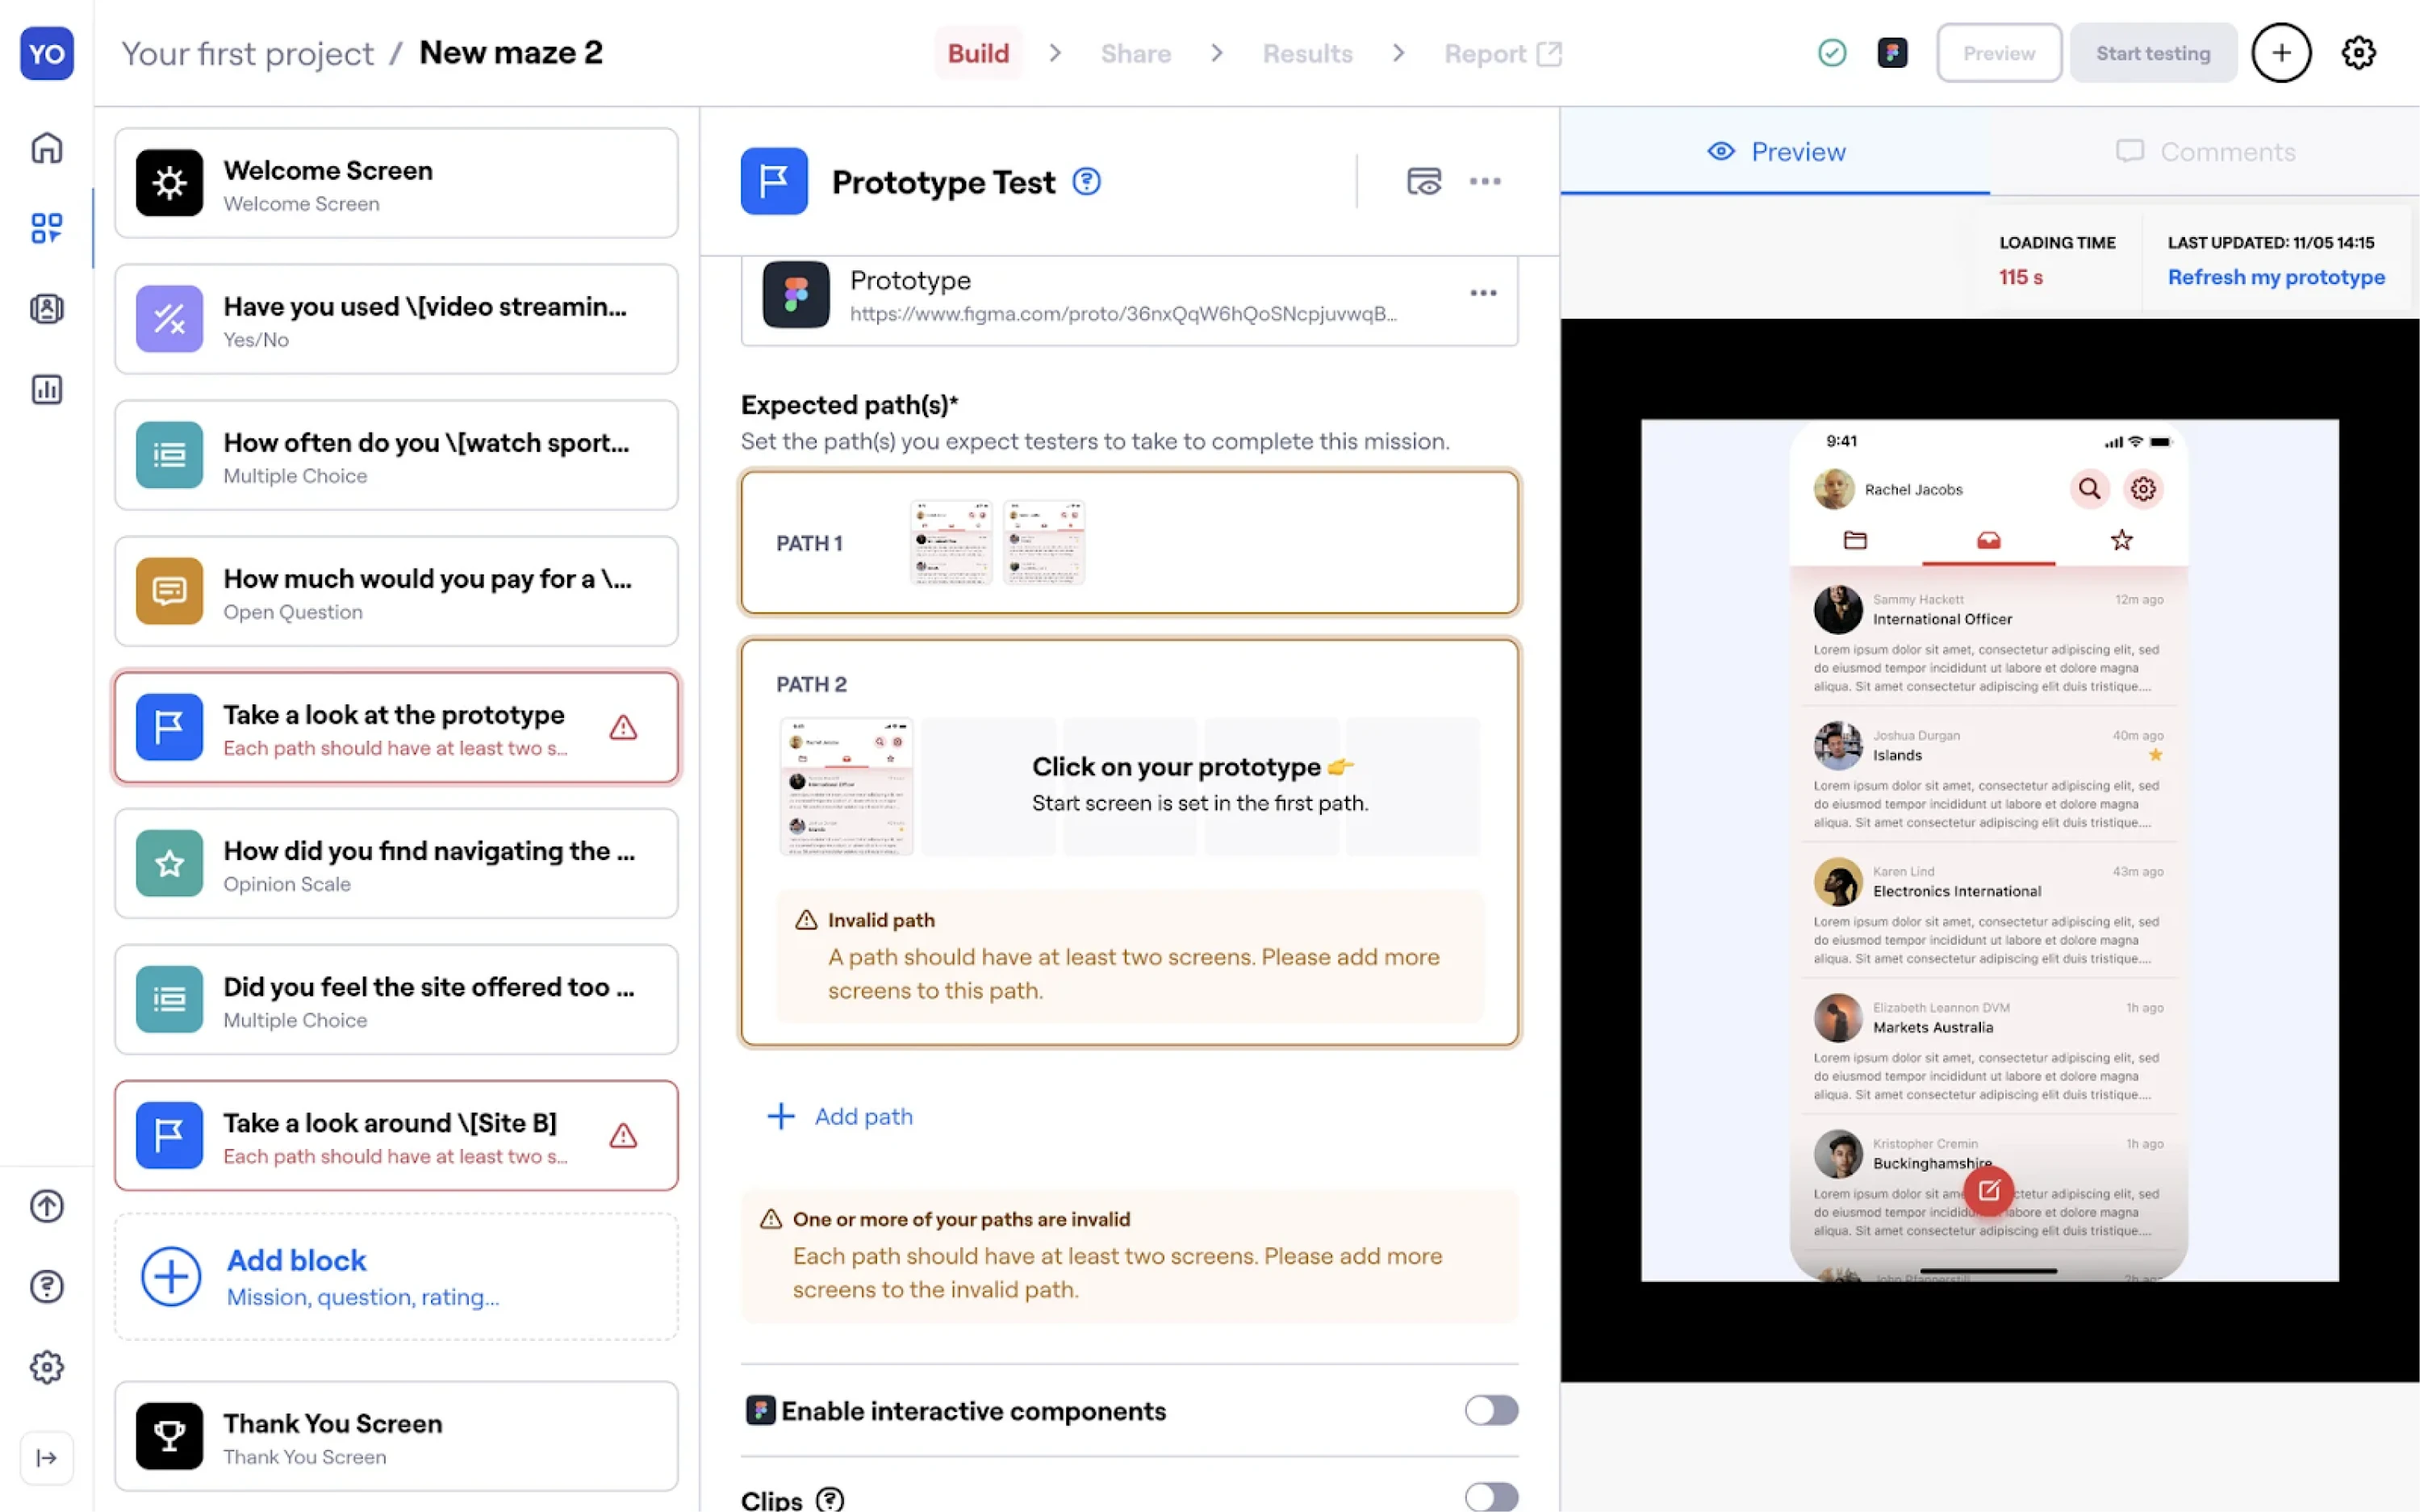The width and height of the screenshot is (2420, 1512).
Task: Open the results chart sidebar icon
Action: [46, 389]
